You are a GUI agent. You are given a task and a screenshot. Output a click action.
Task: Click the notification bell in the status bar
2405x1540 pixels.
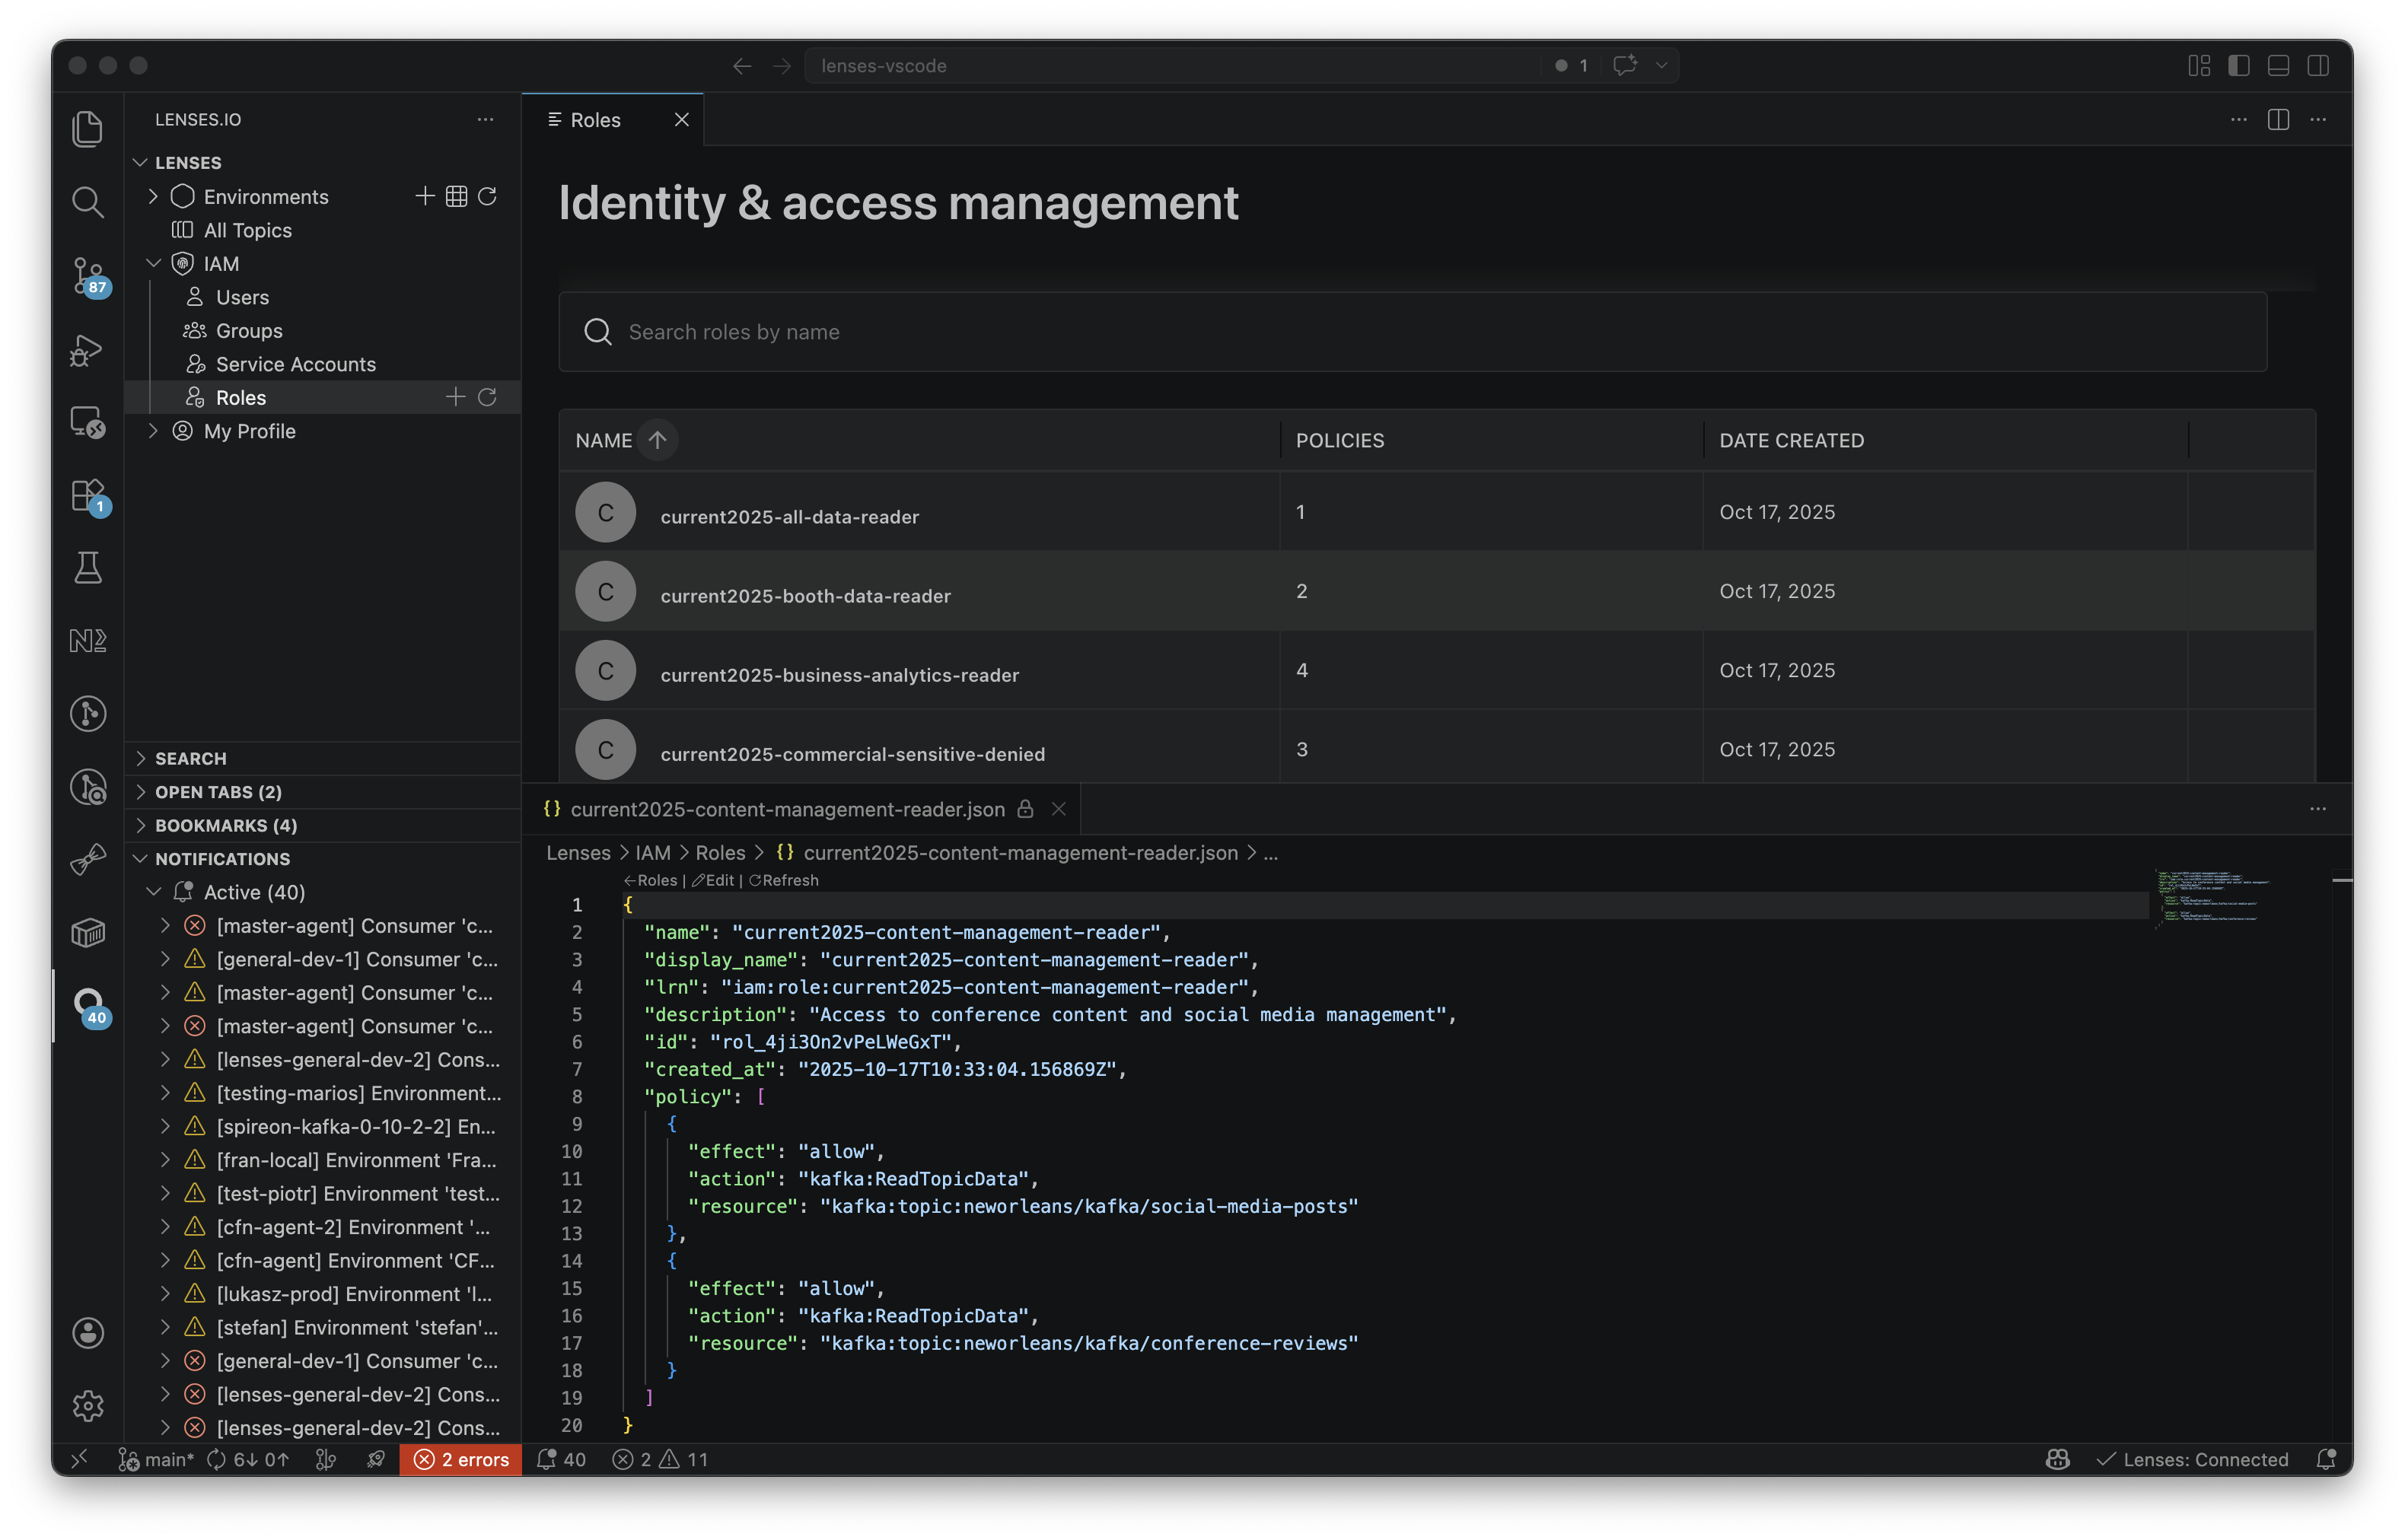point(2326,1459)
